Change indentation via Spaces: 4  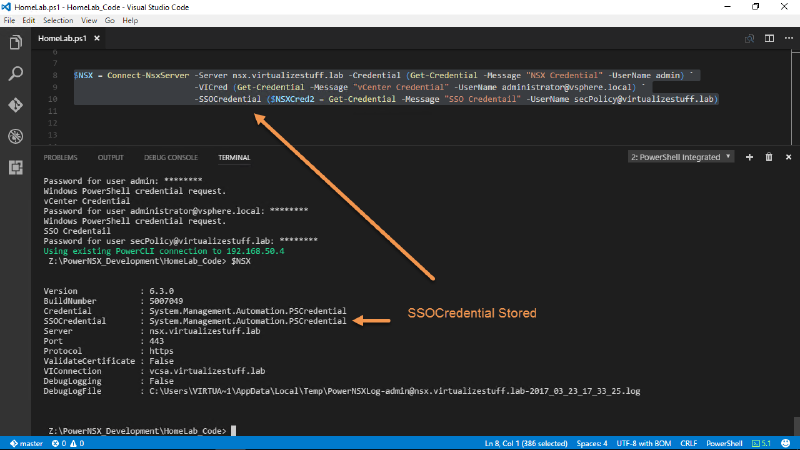point(592,443)
